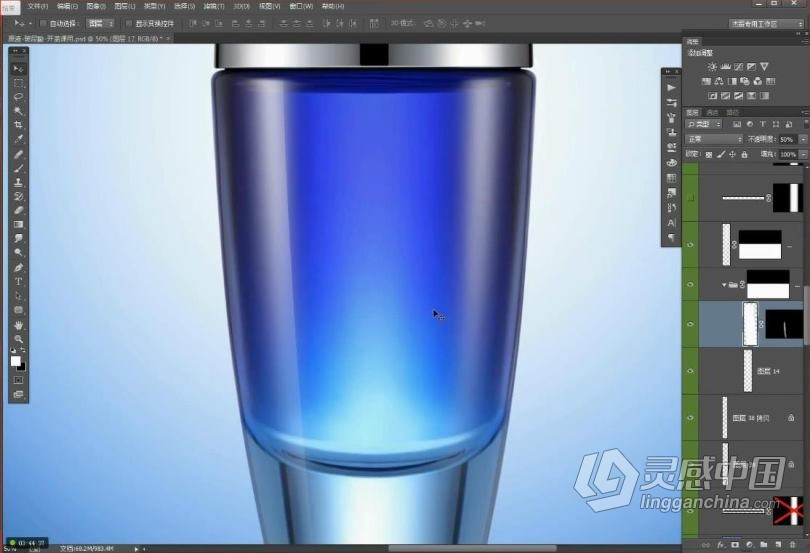
Task: Toggle the auto-select checkbox (自动选择)
Action: (x=43, y=23)
